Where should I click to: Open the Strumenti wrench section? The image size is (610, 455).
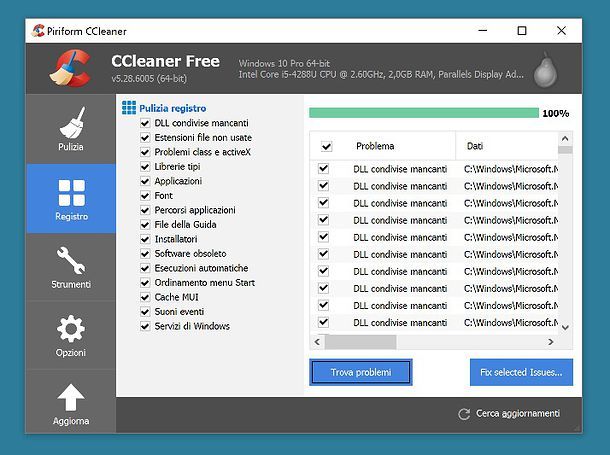pos(71,267)
